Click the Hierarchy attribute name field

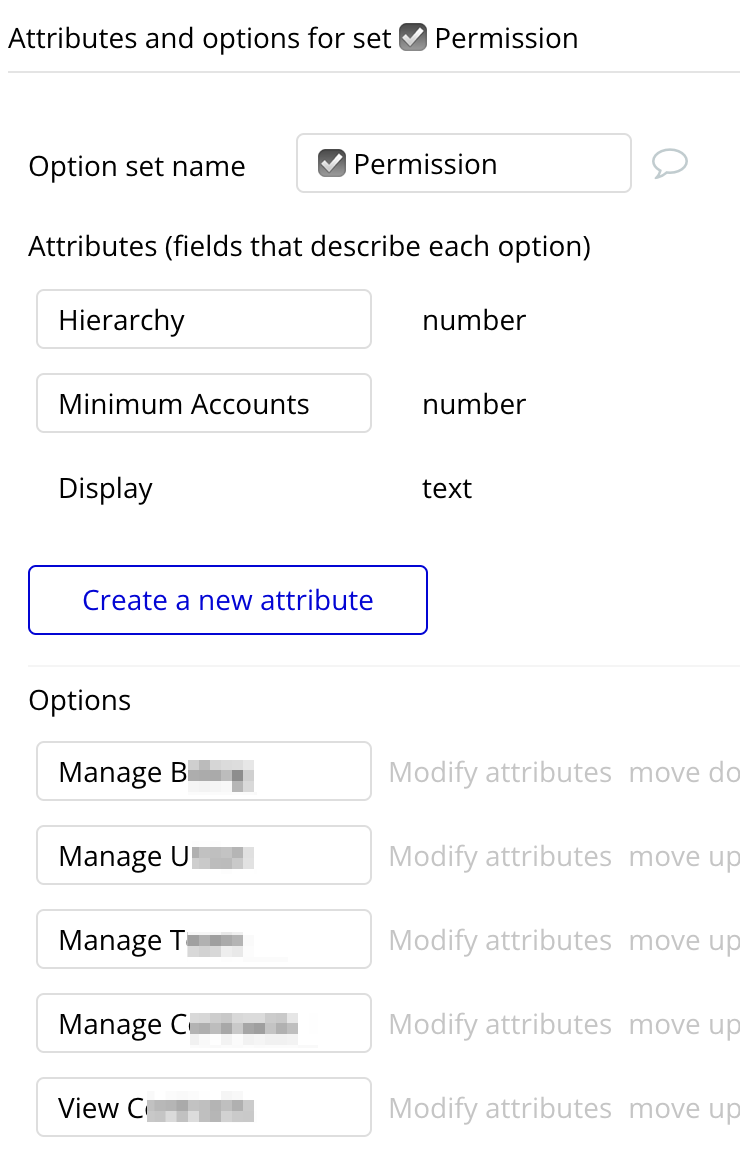coord(204,320)
